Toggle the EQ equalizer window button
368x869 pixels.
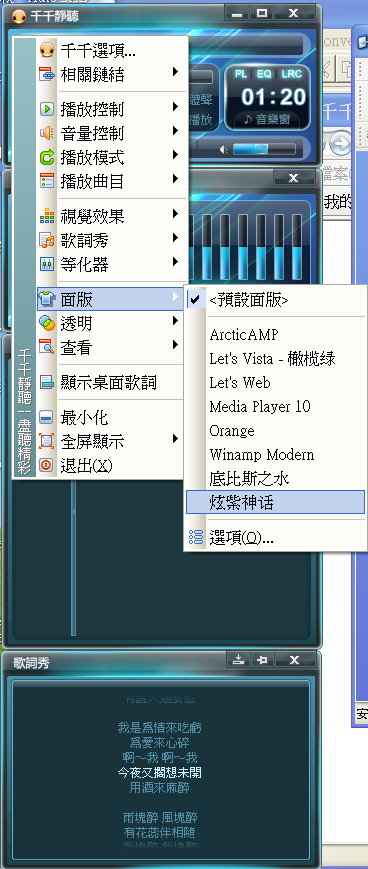(264, 74)
